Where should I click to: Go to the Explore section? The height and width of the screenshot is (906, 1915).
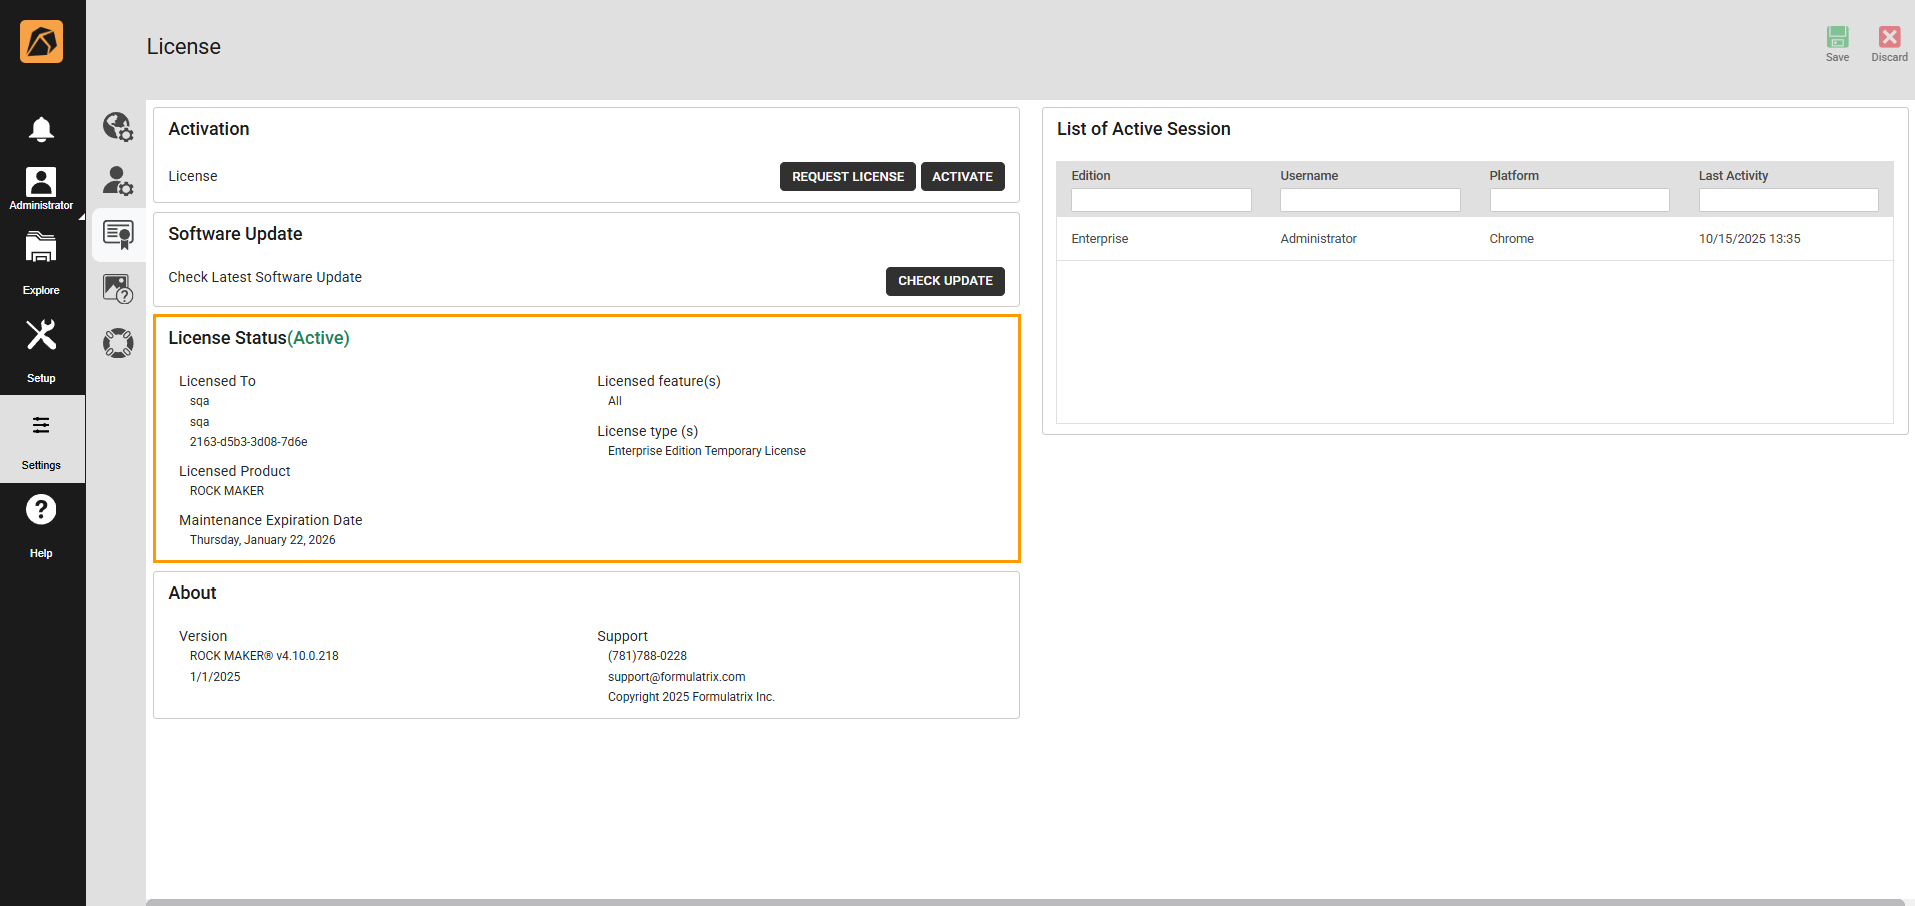coord(41,261)
